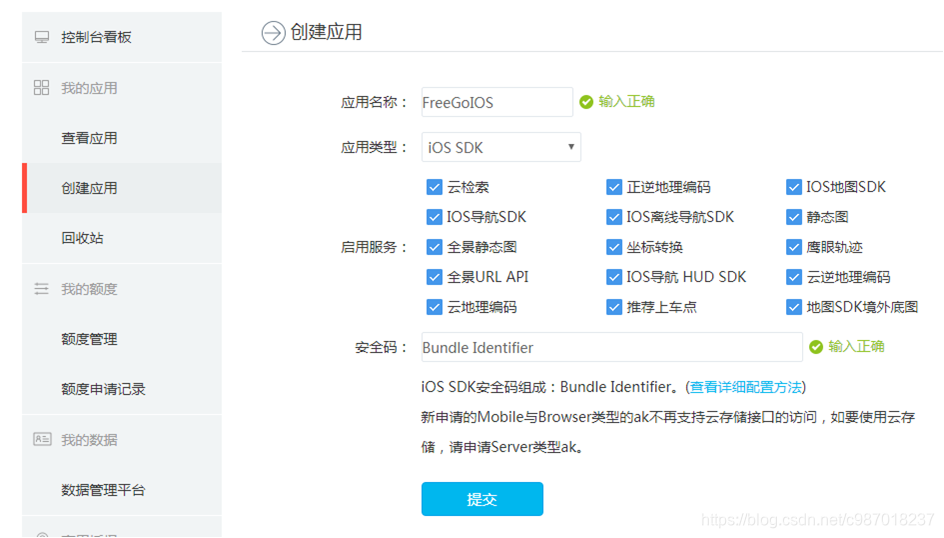Image resolution: width=944 pixels, height=538 pixels.
Task: Click the blue 提交 submit button
Action: [x=482, y=499]
